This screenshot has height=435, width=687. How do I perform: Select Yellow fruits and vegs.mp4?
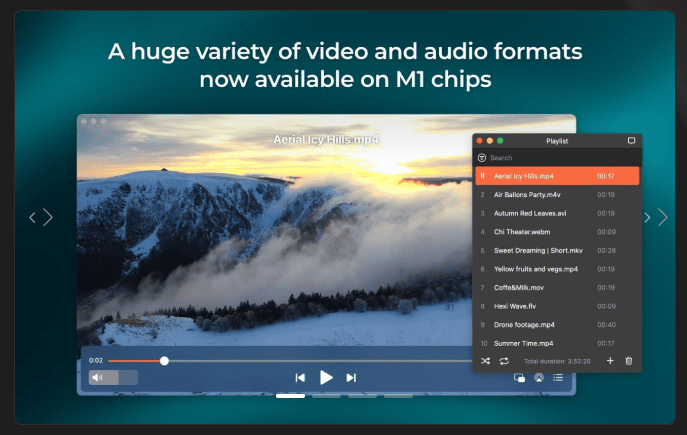557,269
